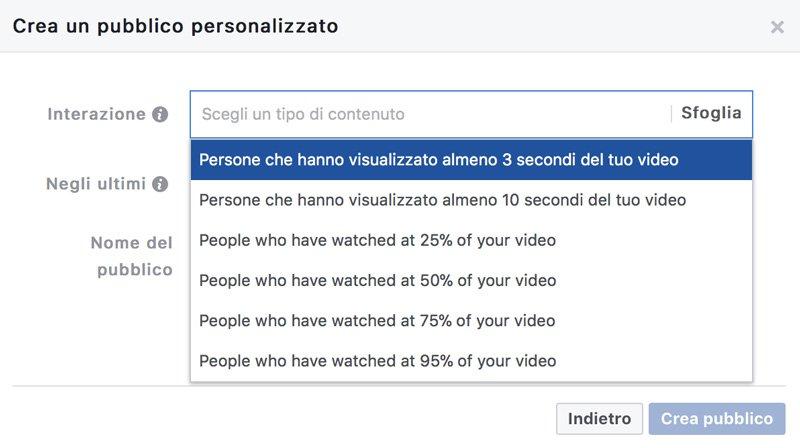800x448 pixels.
Task: Click the Scegli un tipo di contenuto field
Action: [x=429, y=114]
